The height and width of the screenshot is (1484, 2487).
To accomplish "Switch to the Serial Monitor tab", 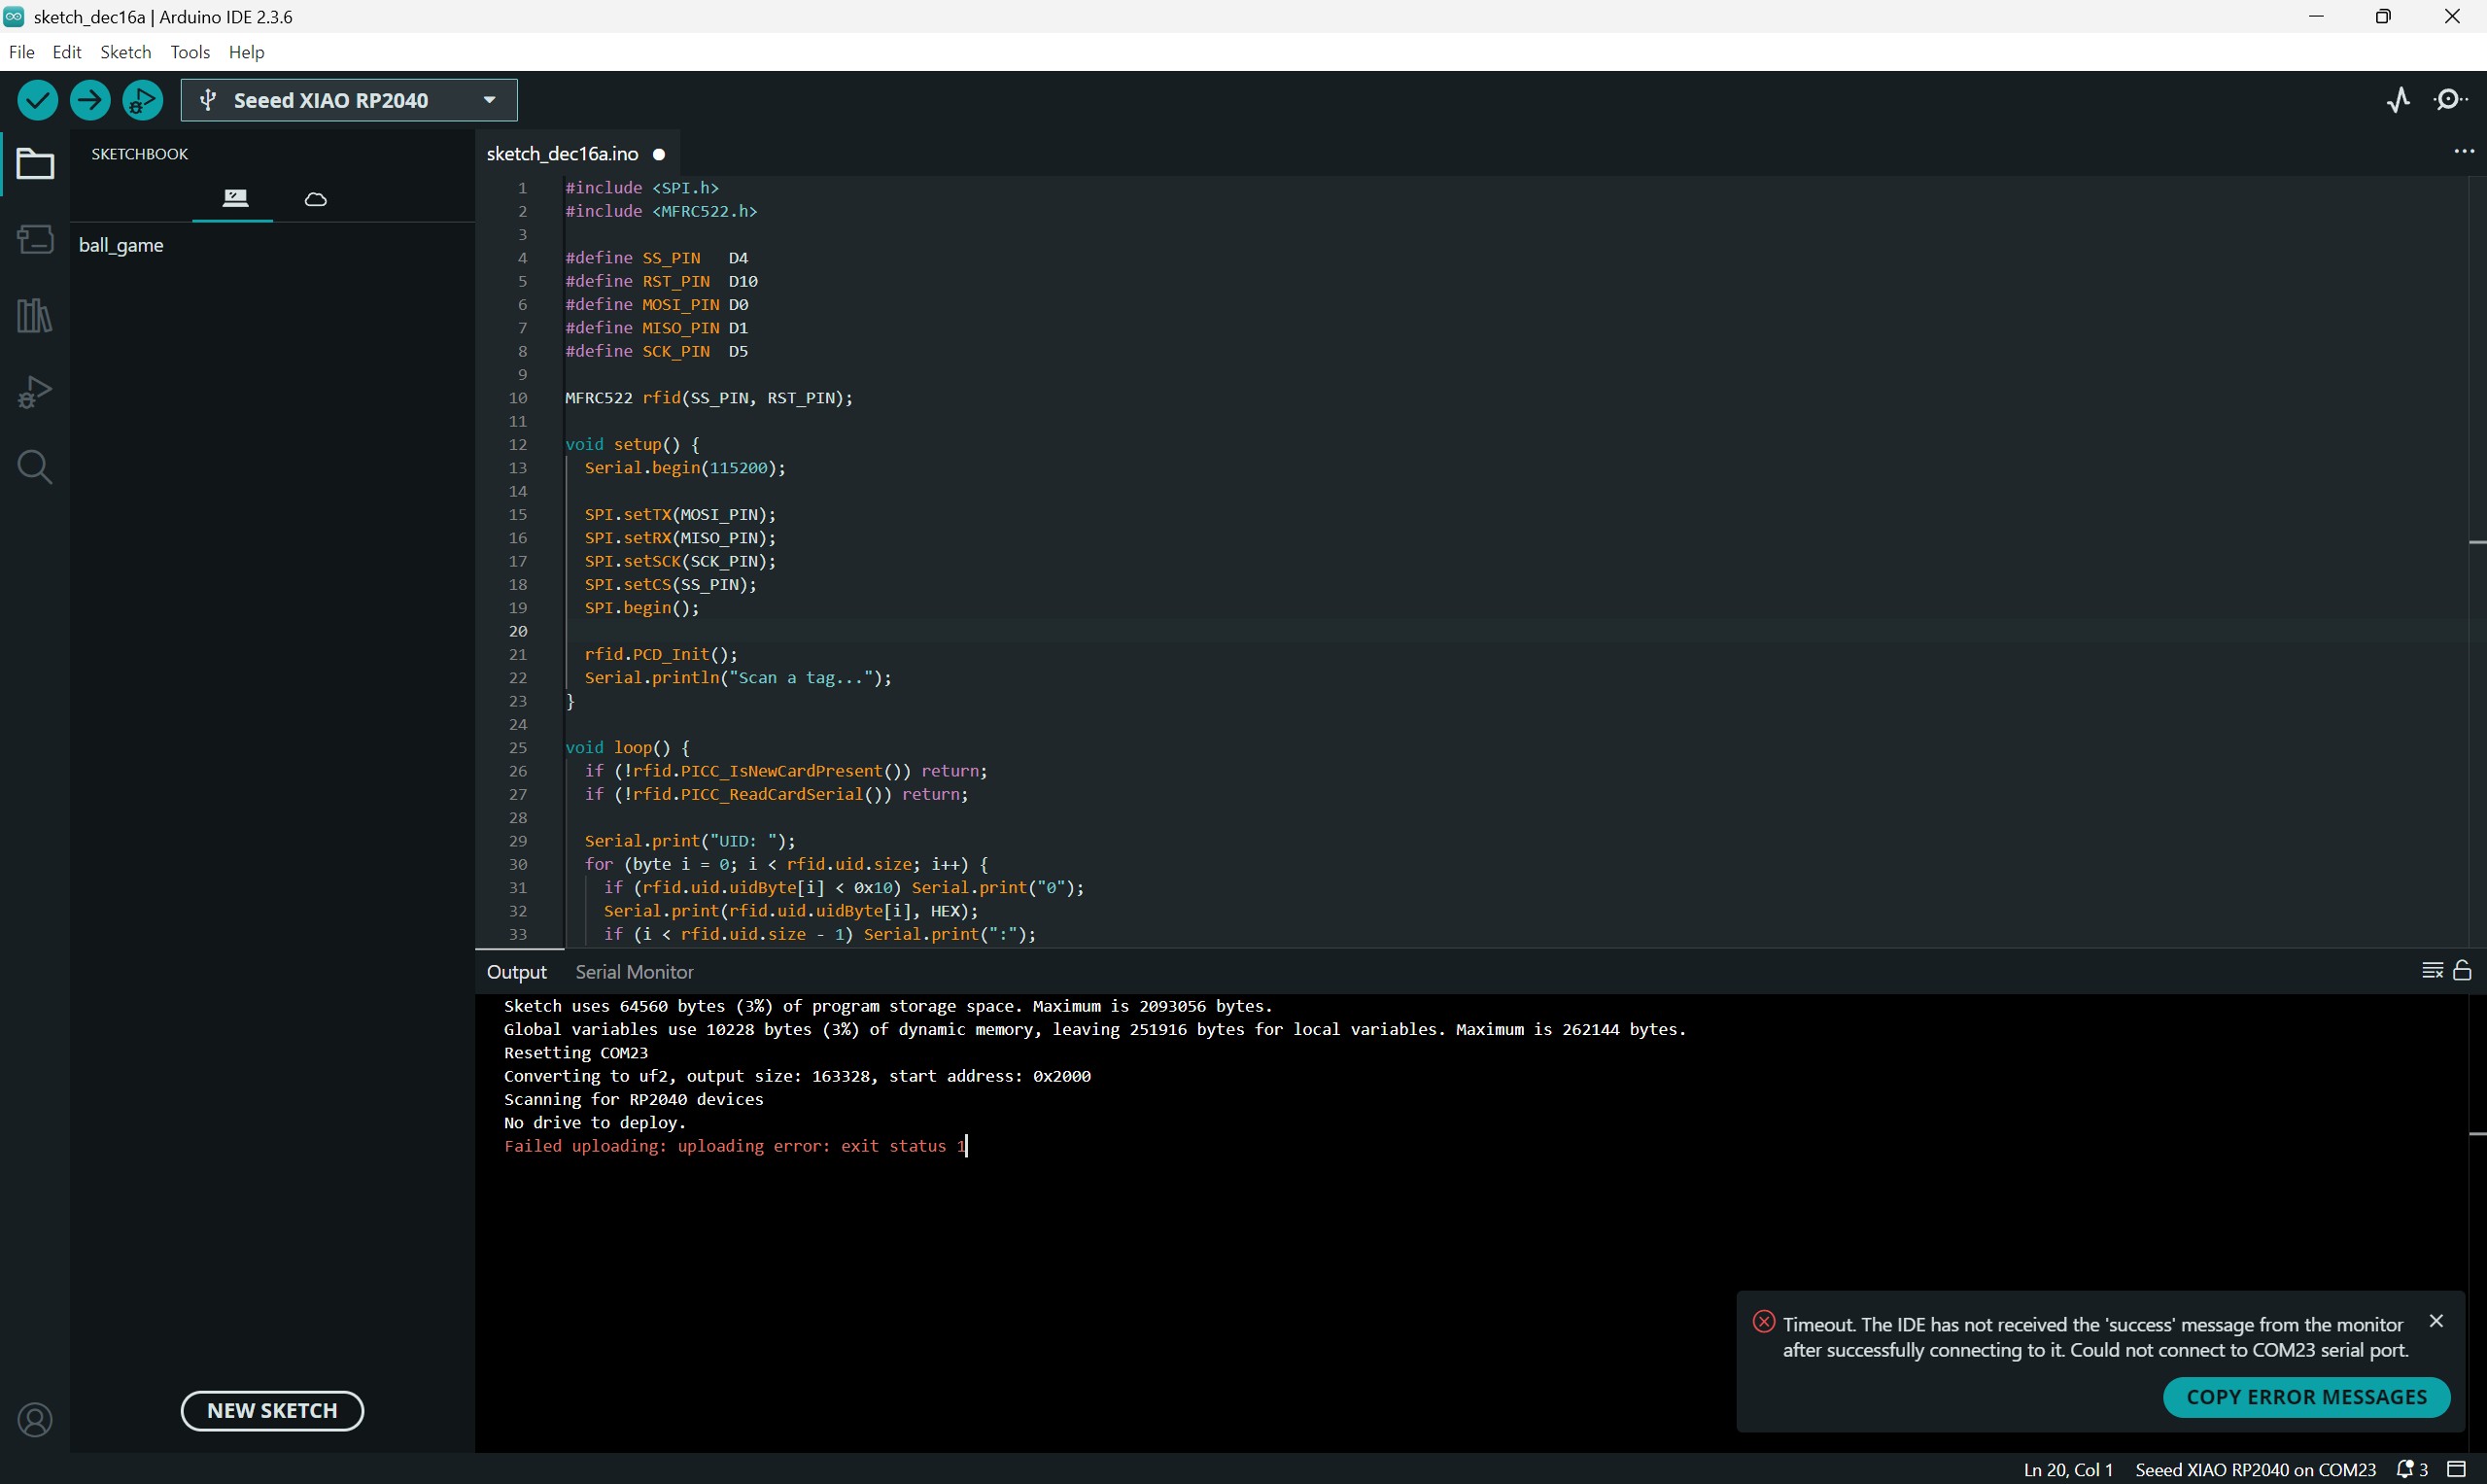I will pyautogui.click(x=634, y=971).
